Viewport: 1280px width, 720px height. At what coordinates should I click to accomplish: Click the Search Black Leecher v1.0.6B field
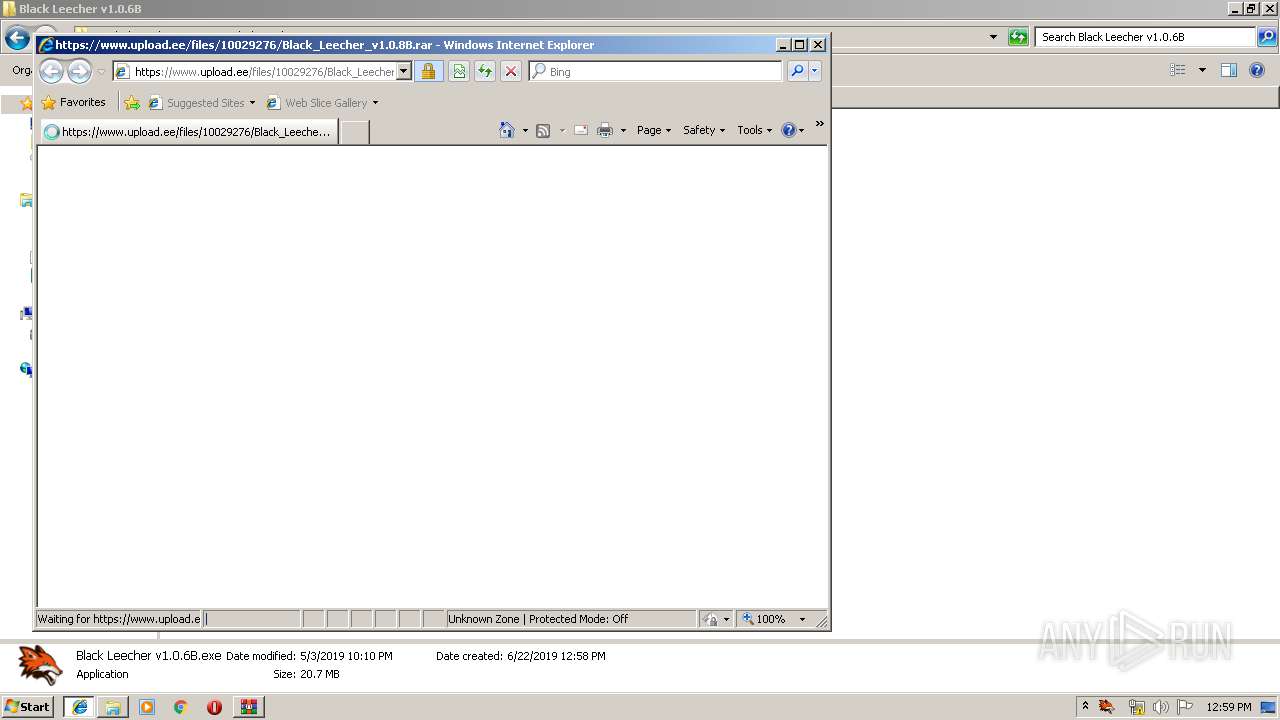(1145, 37)
